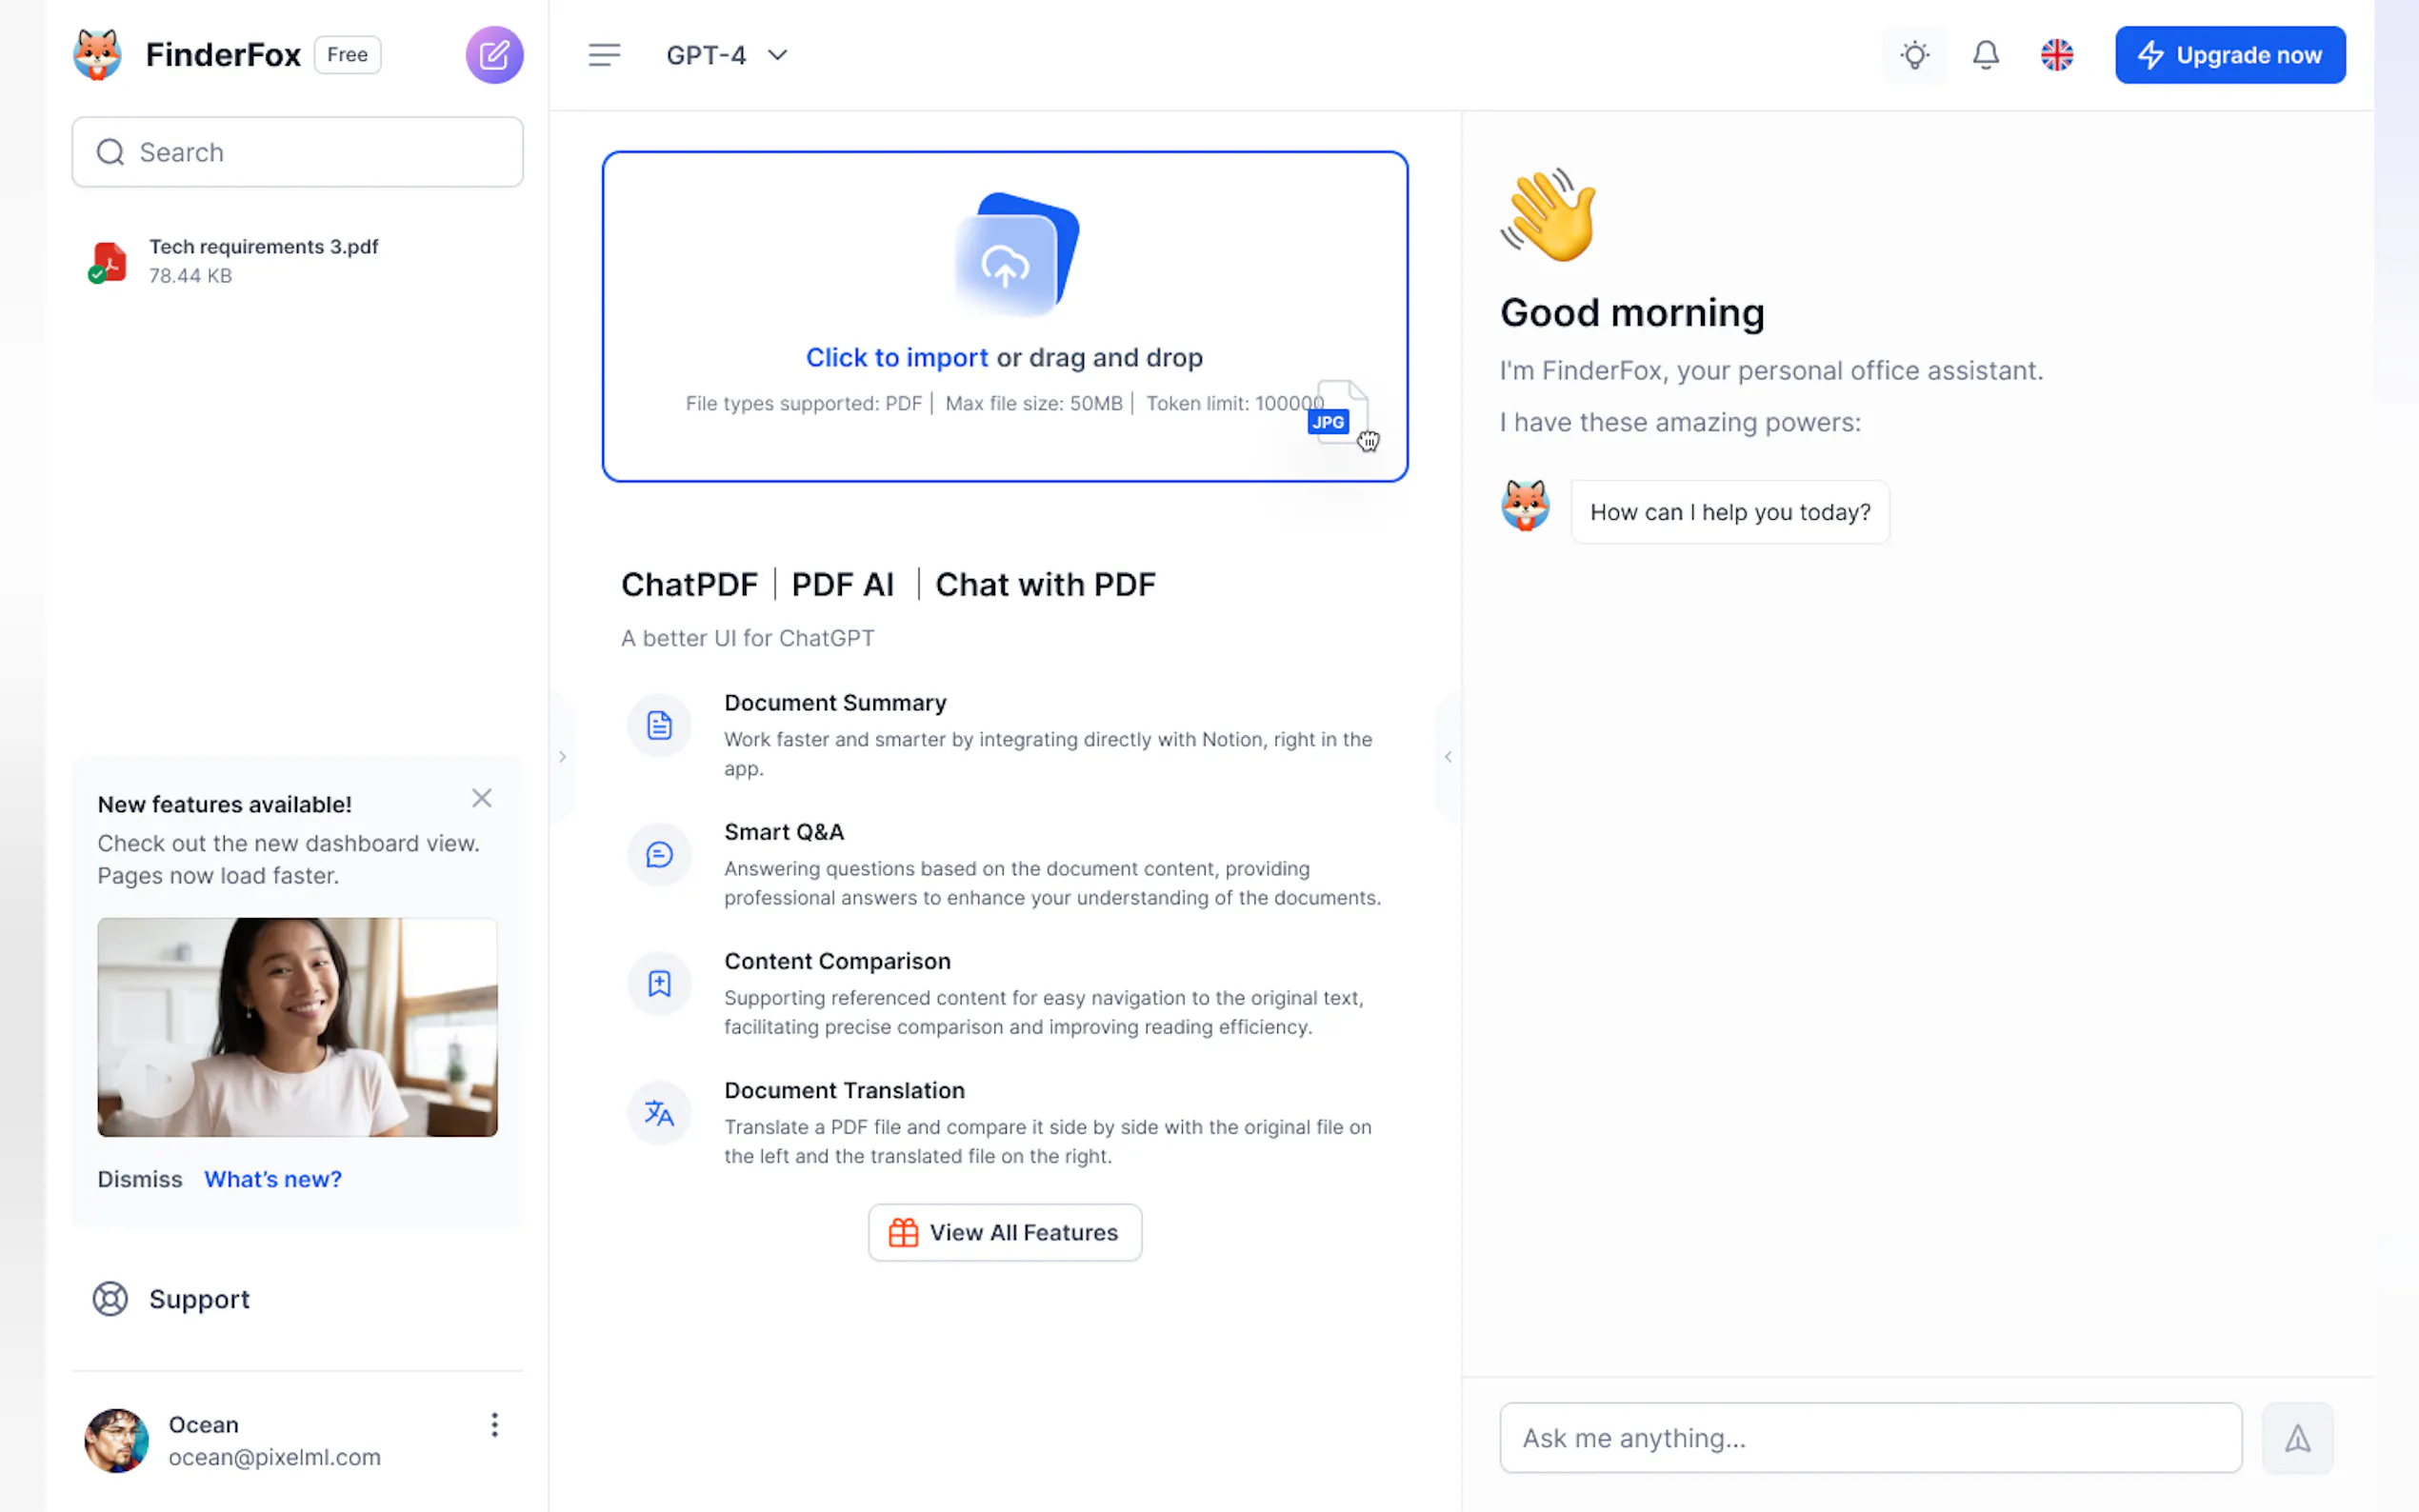Toggle the sidebar hamburger menu

(x=604, y=55)
